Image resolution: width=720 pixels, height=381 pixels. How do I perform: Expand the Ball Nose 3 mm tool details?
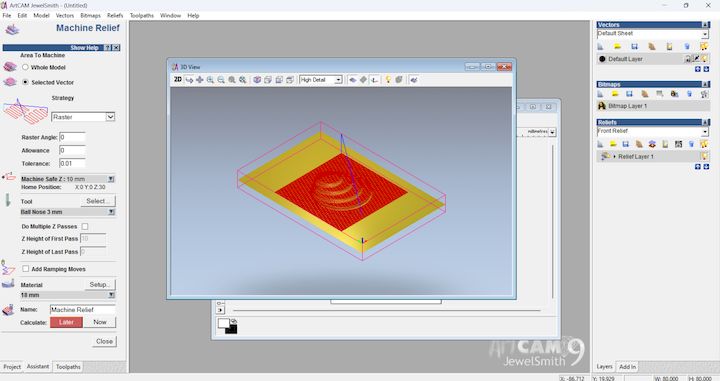111,212
